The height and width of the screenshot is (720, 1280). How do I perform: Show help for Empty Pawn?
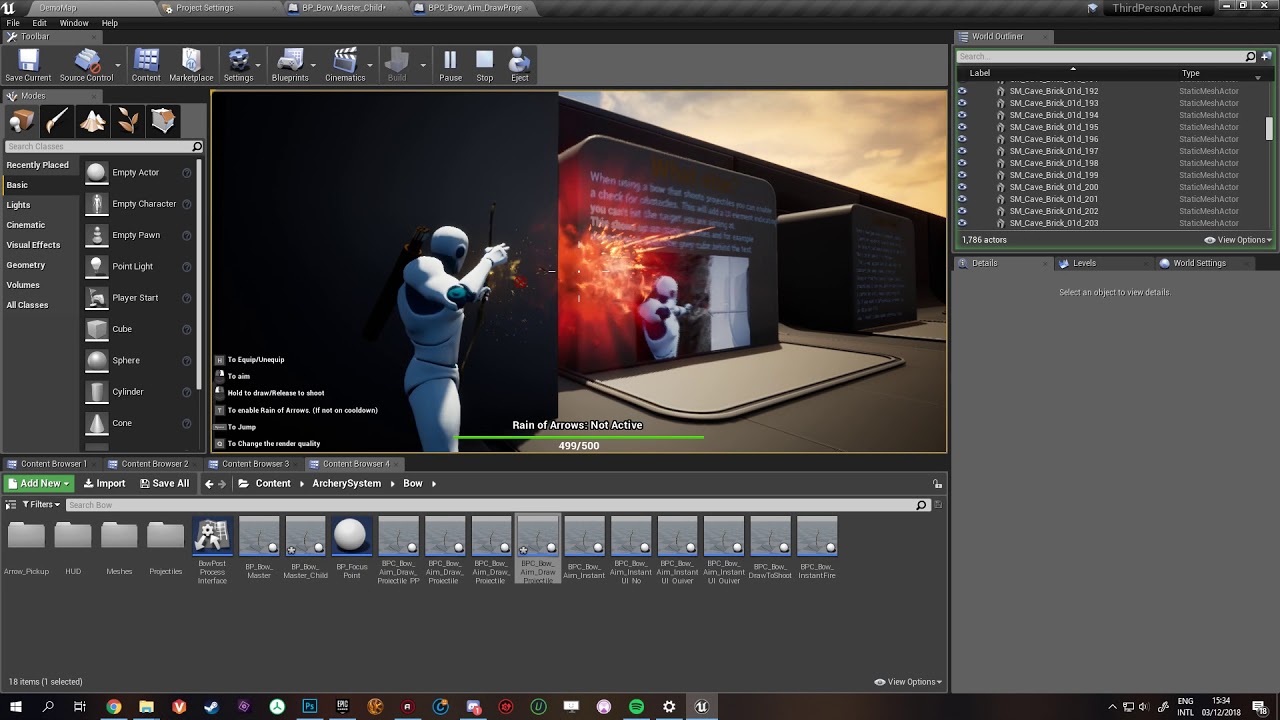point(187,235)
